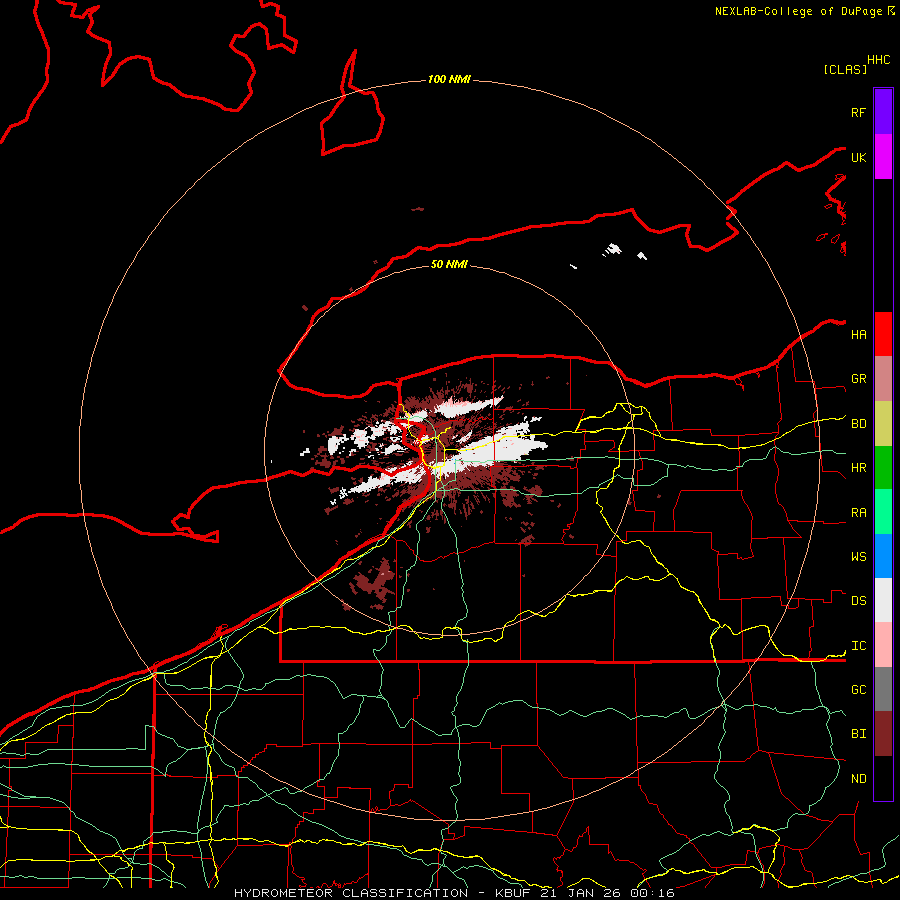
Task: Click the ND black legend swatch
Action: pyautogui.click(x=883, y=778)
